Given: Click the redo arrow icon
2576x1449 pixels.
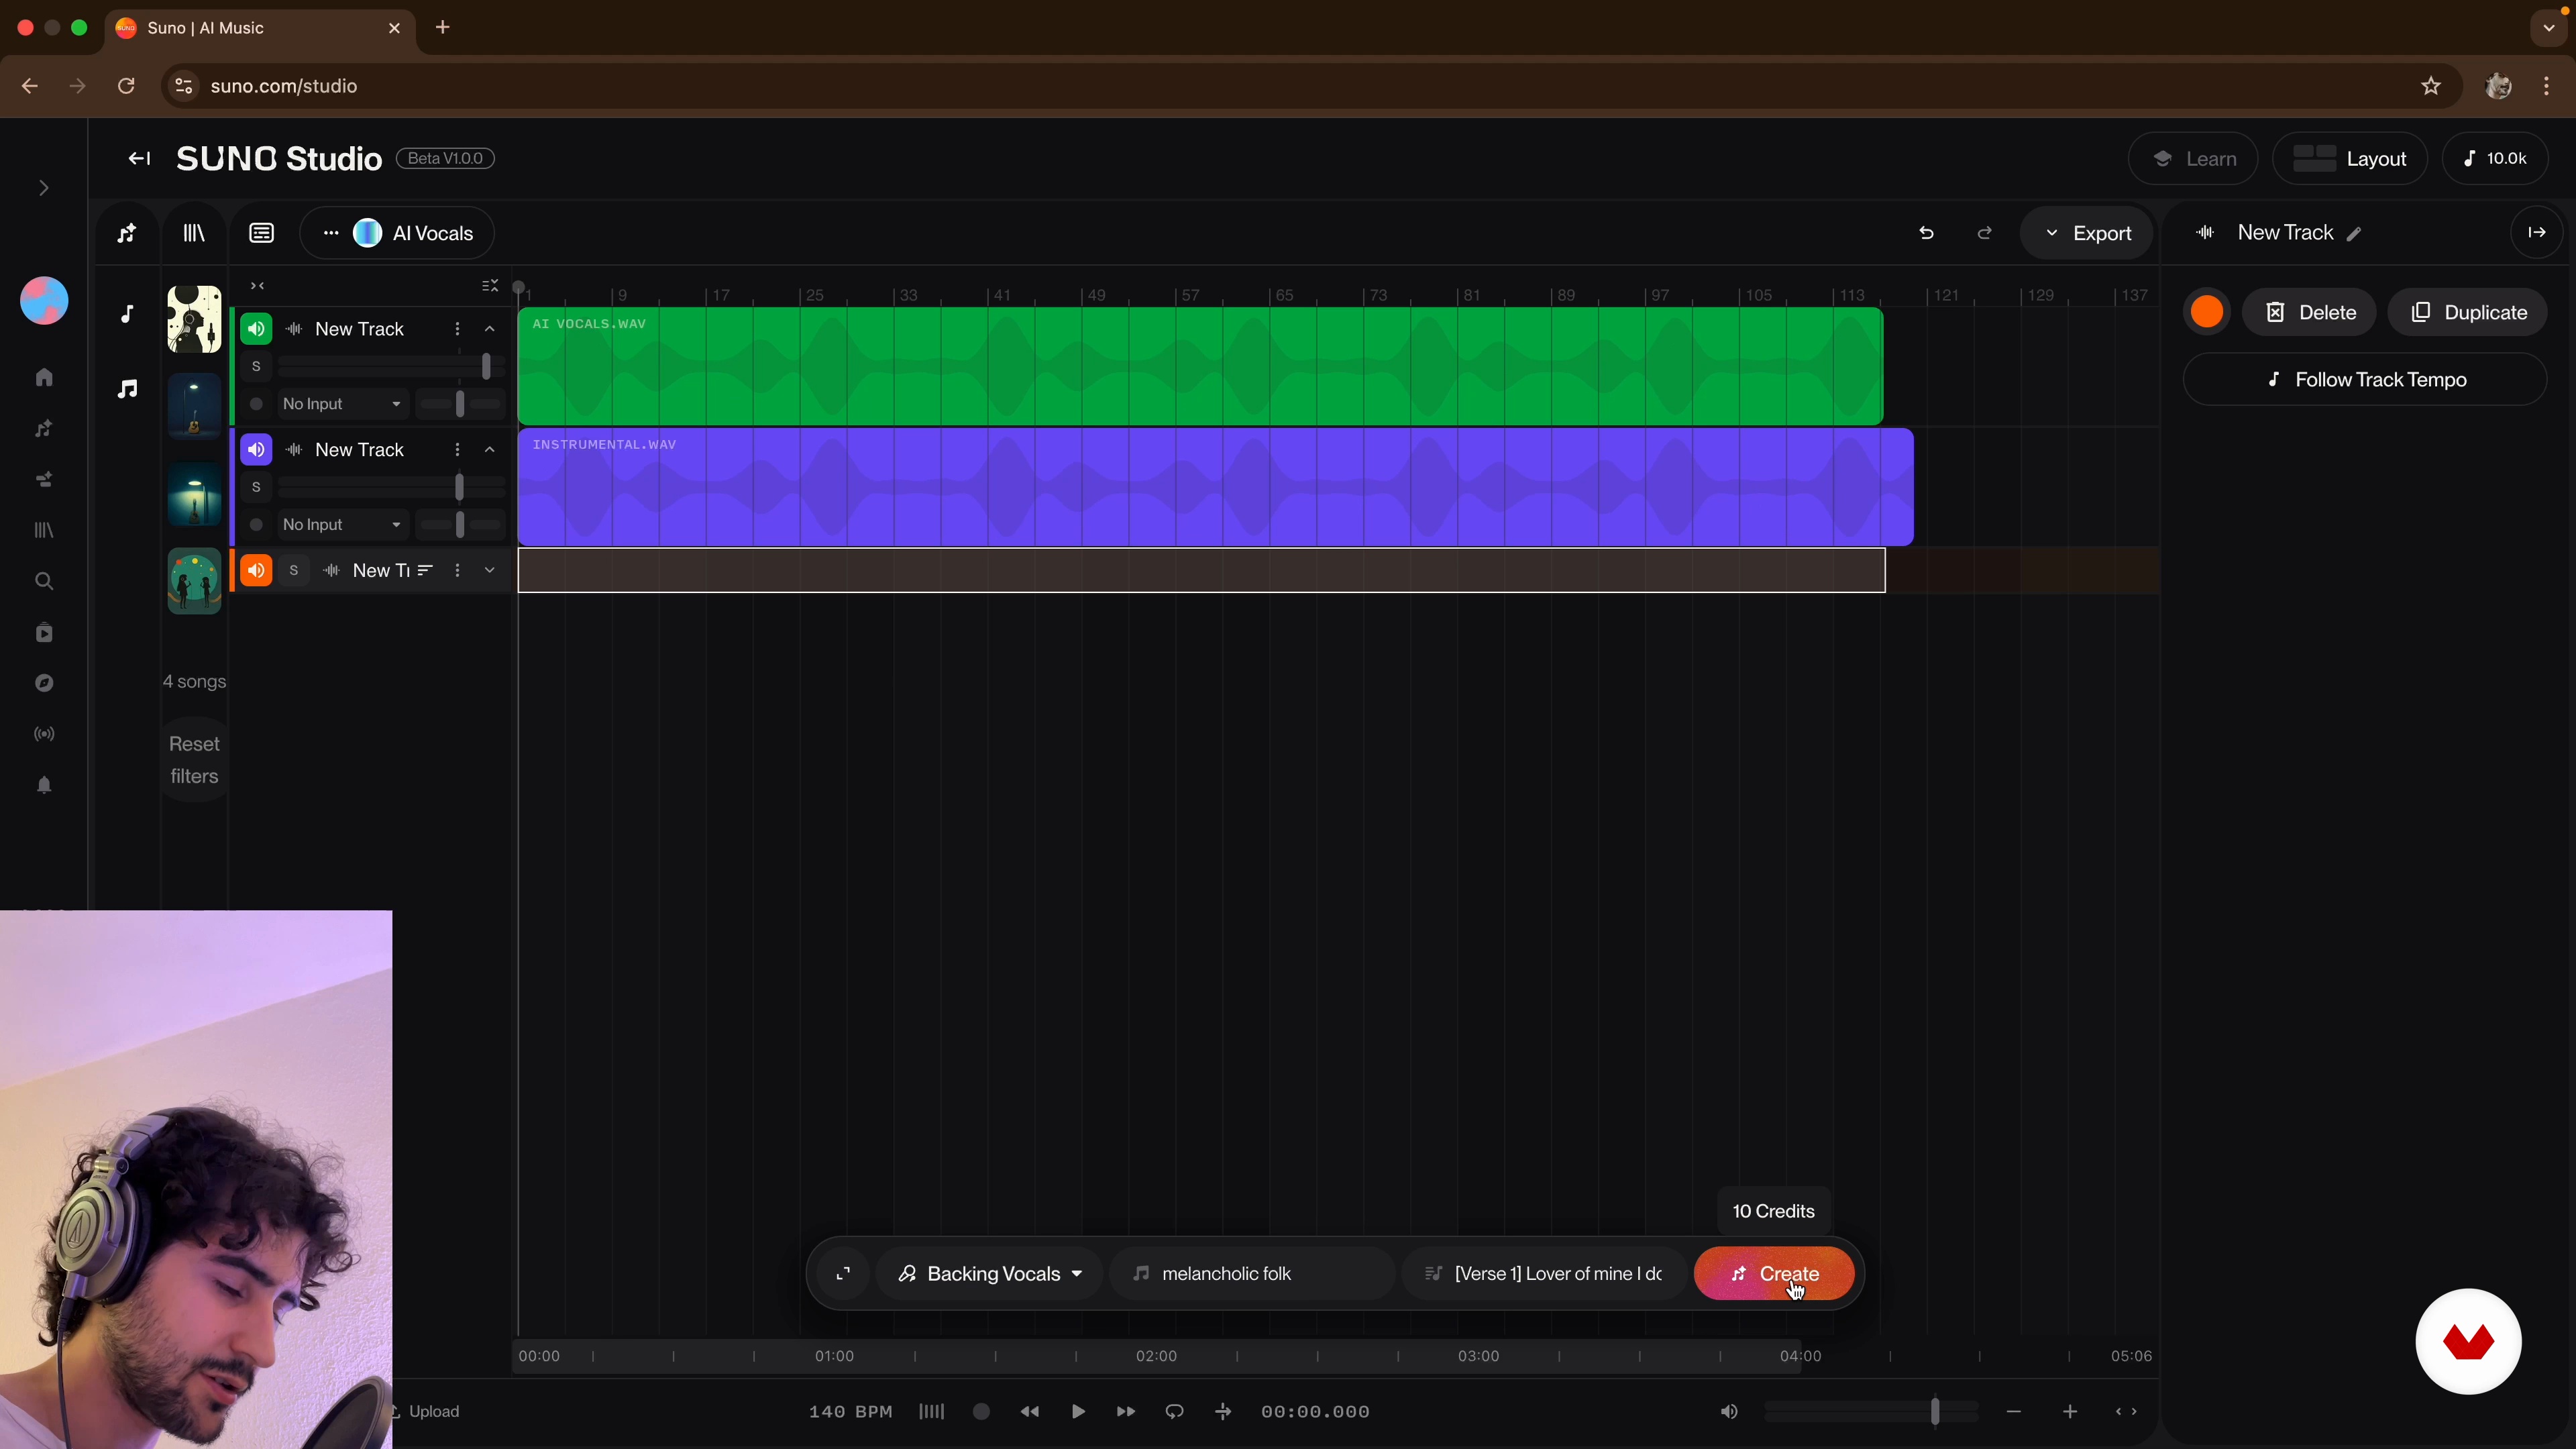Looking at the screenshot, I should (1985, 233).
